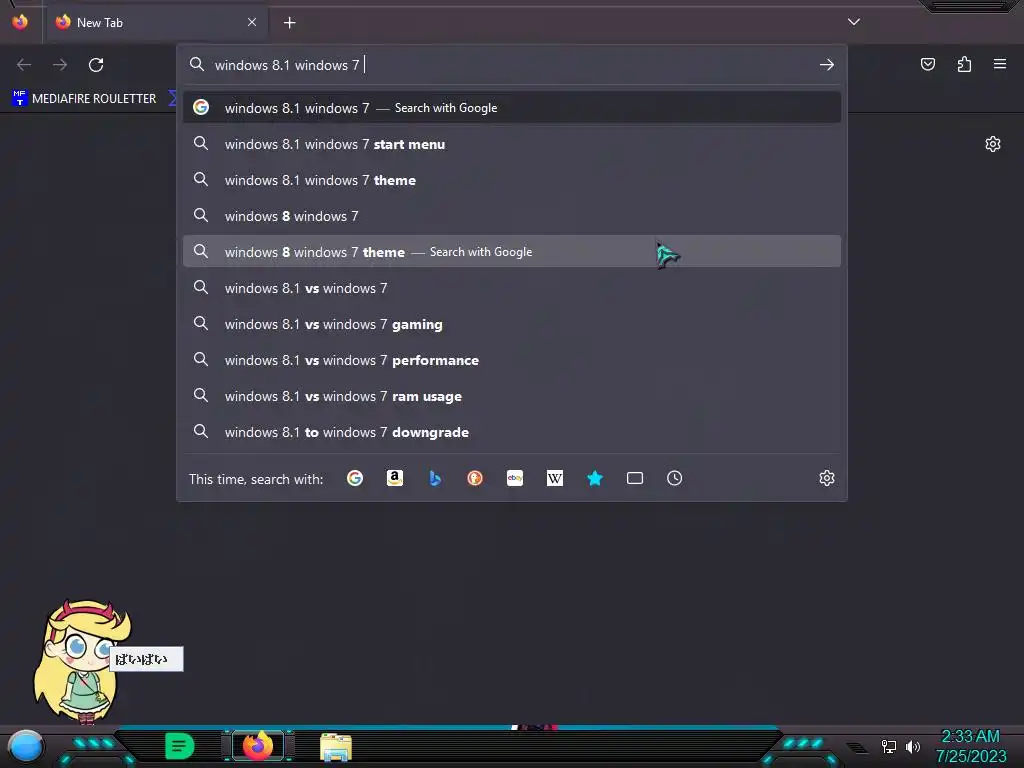Select 'windows 8.1 windows 7' Search with Google
Viewport: 1024px width, 768px height.
tap(511, 108)
